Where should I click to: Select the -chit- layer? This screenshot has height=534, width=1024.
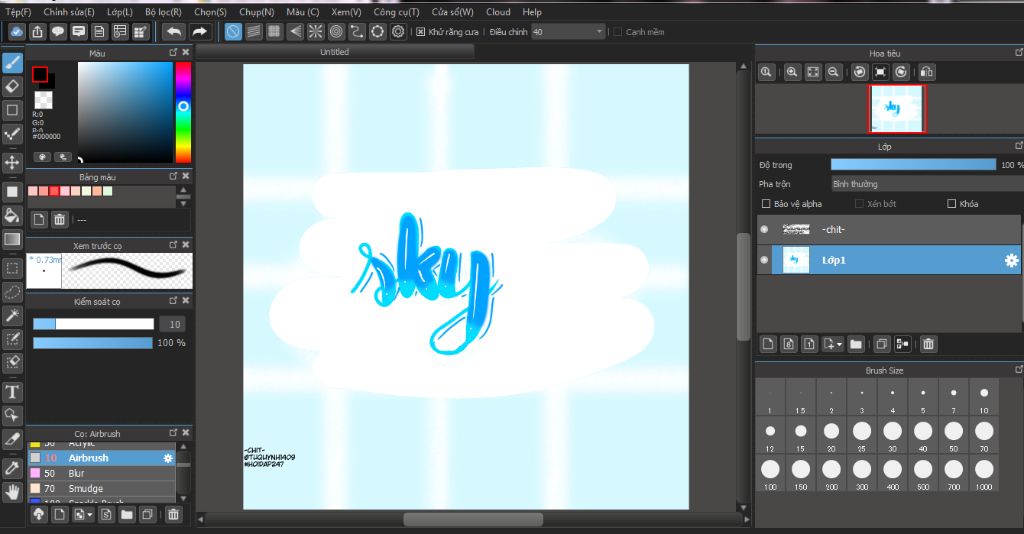[x=889, y=229]
